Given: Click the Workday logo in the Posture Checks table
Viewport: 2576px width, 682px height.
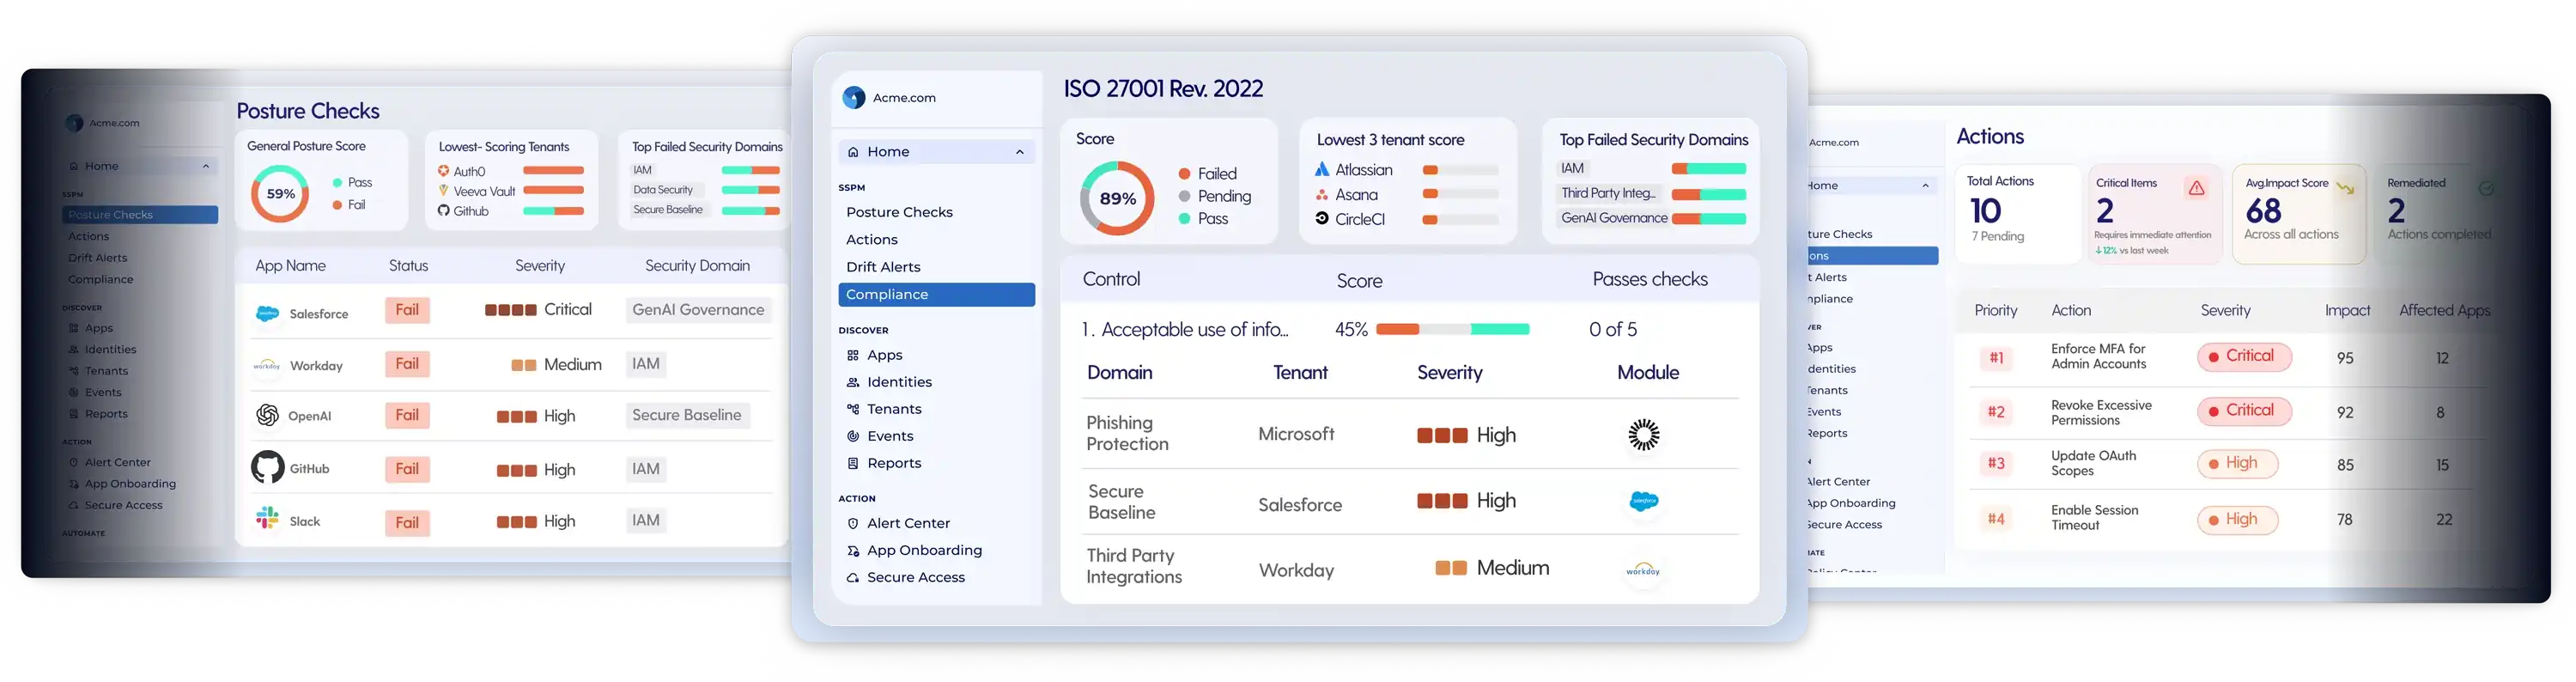Looking at the screenshot, I should coord(267,365).
